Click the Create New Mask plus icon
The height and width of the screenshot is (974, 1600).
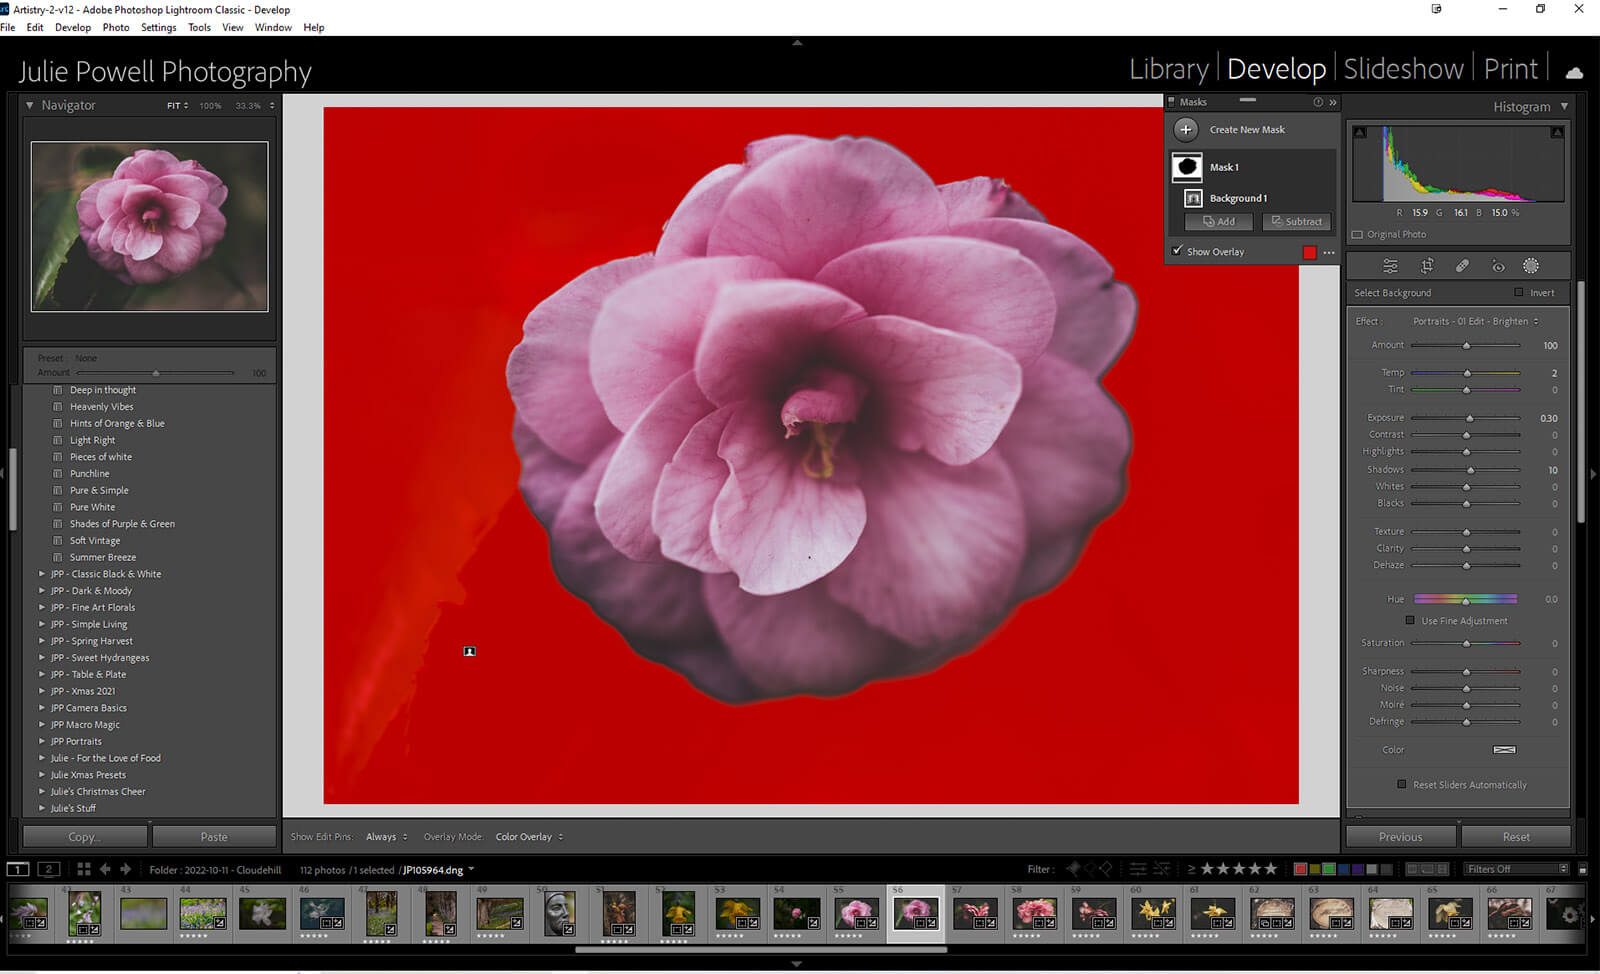(1186, 130)
